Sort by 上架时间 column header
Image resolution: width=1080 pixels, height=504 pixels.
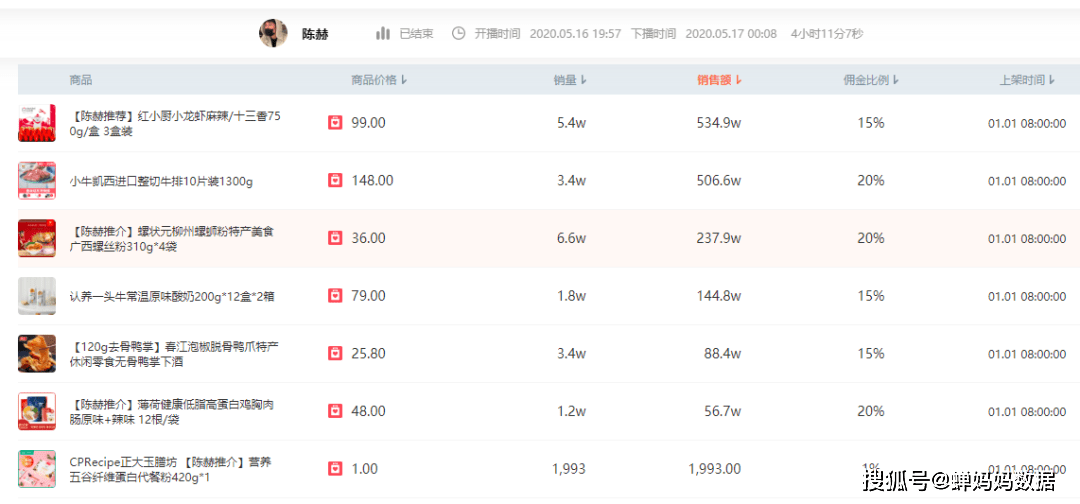pyautogui.click(x=1027, y=80)
